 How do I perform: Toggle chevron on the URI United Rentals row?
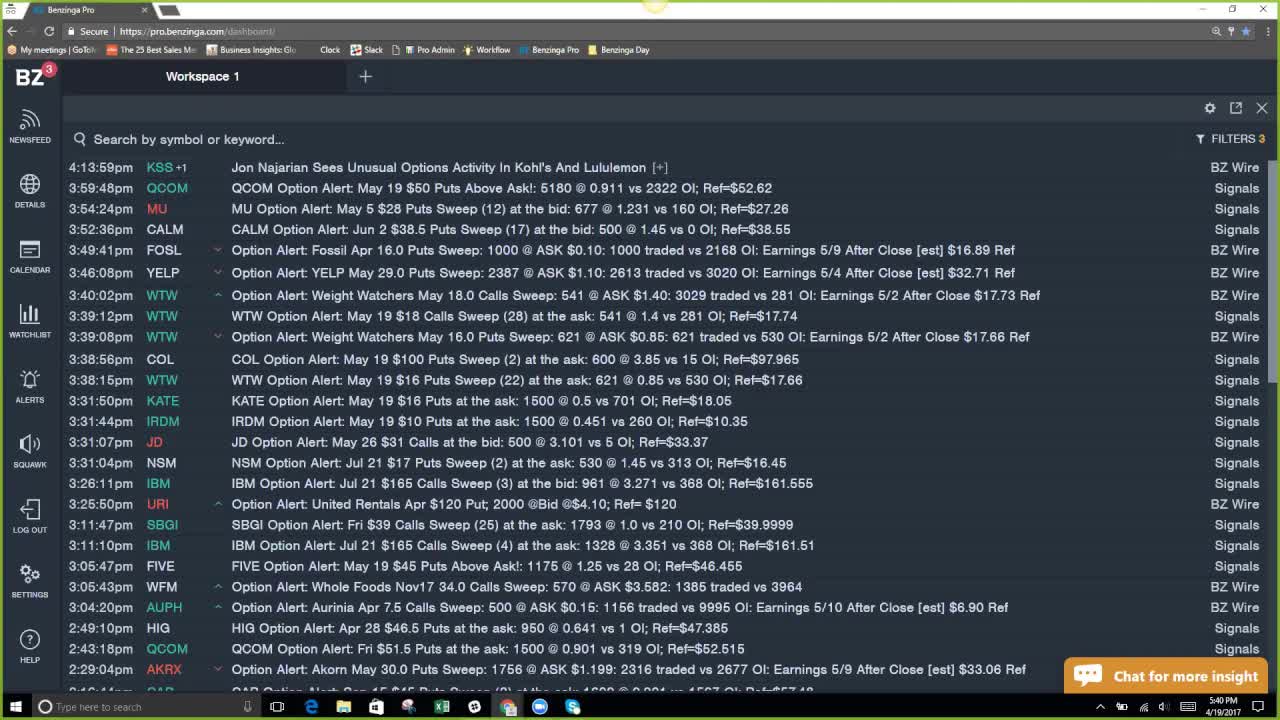(217, 504)
